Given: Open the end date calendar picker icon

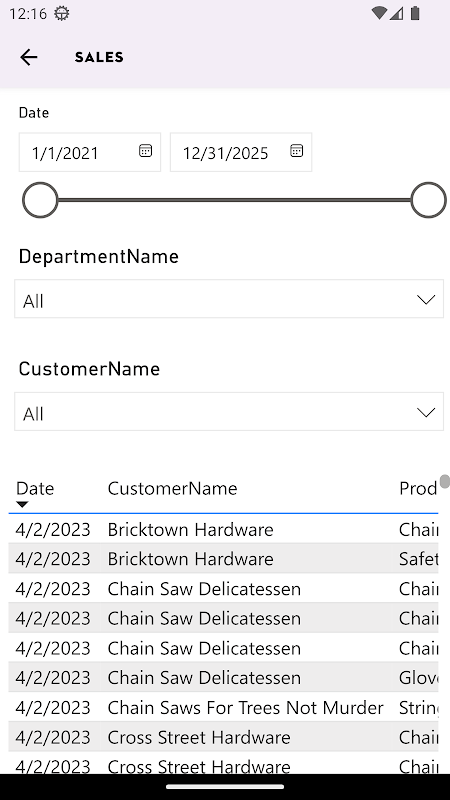Looking at the screenshot, I should (x=296, y=151).
